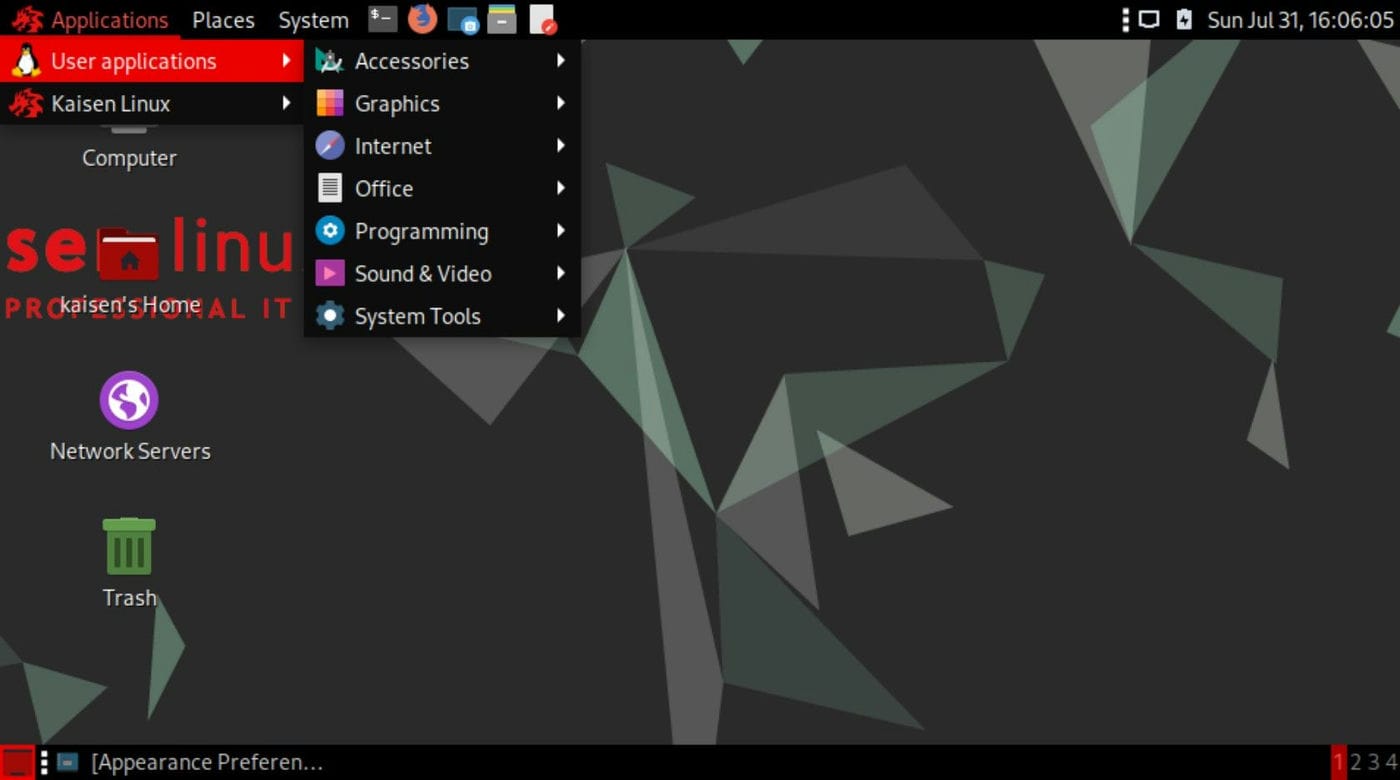Open Firefox from the top panel
The width and height of the screenshot is (1400, 780).
[x=422, y=18]
